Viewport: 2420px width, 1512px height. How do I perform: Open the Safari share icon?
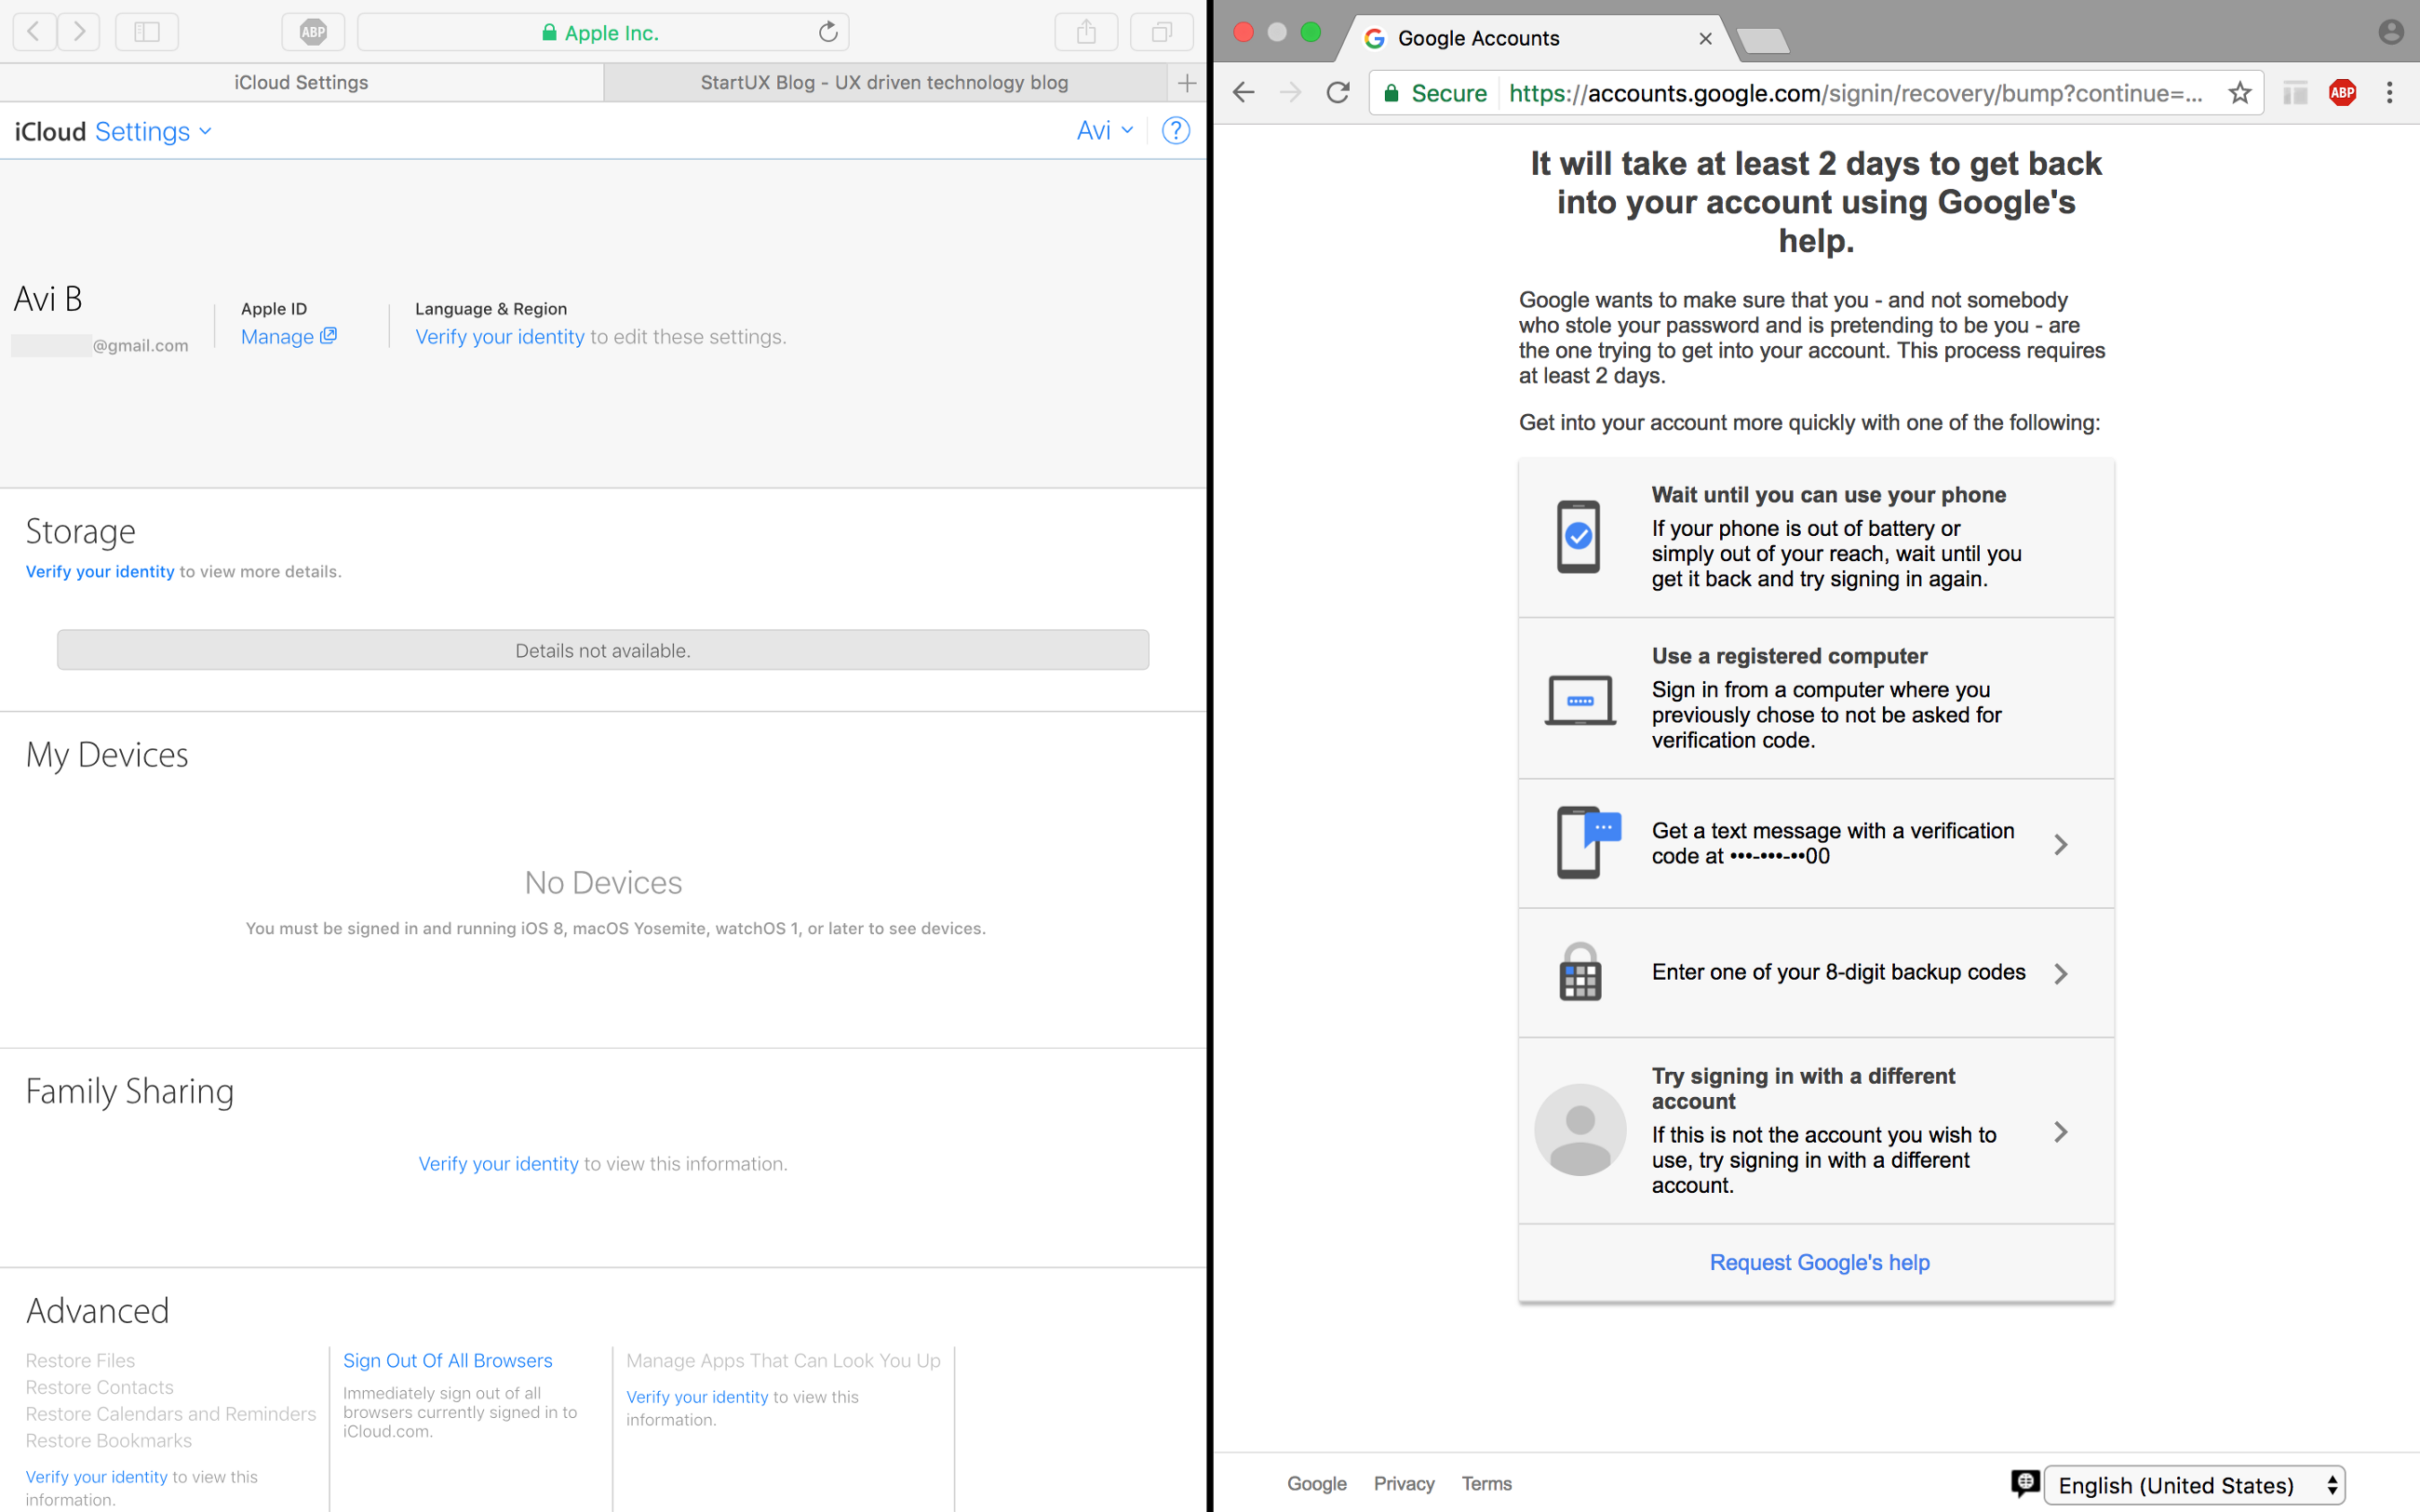(1086, 32)
